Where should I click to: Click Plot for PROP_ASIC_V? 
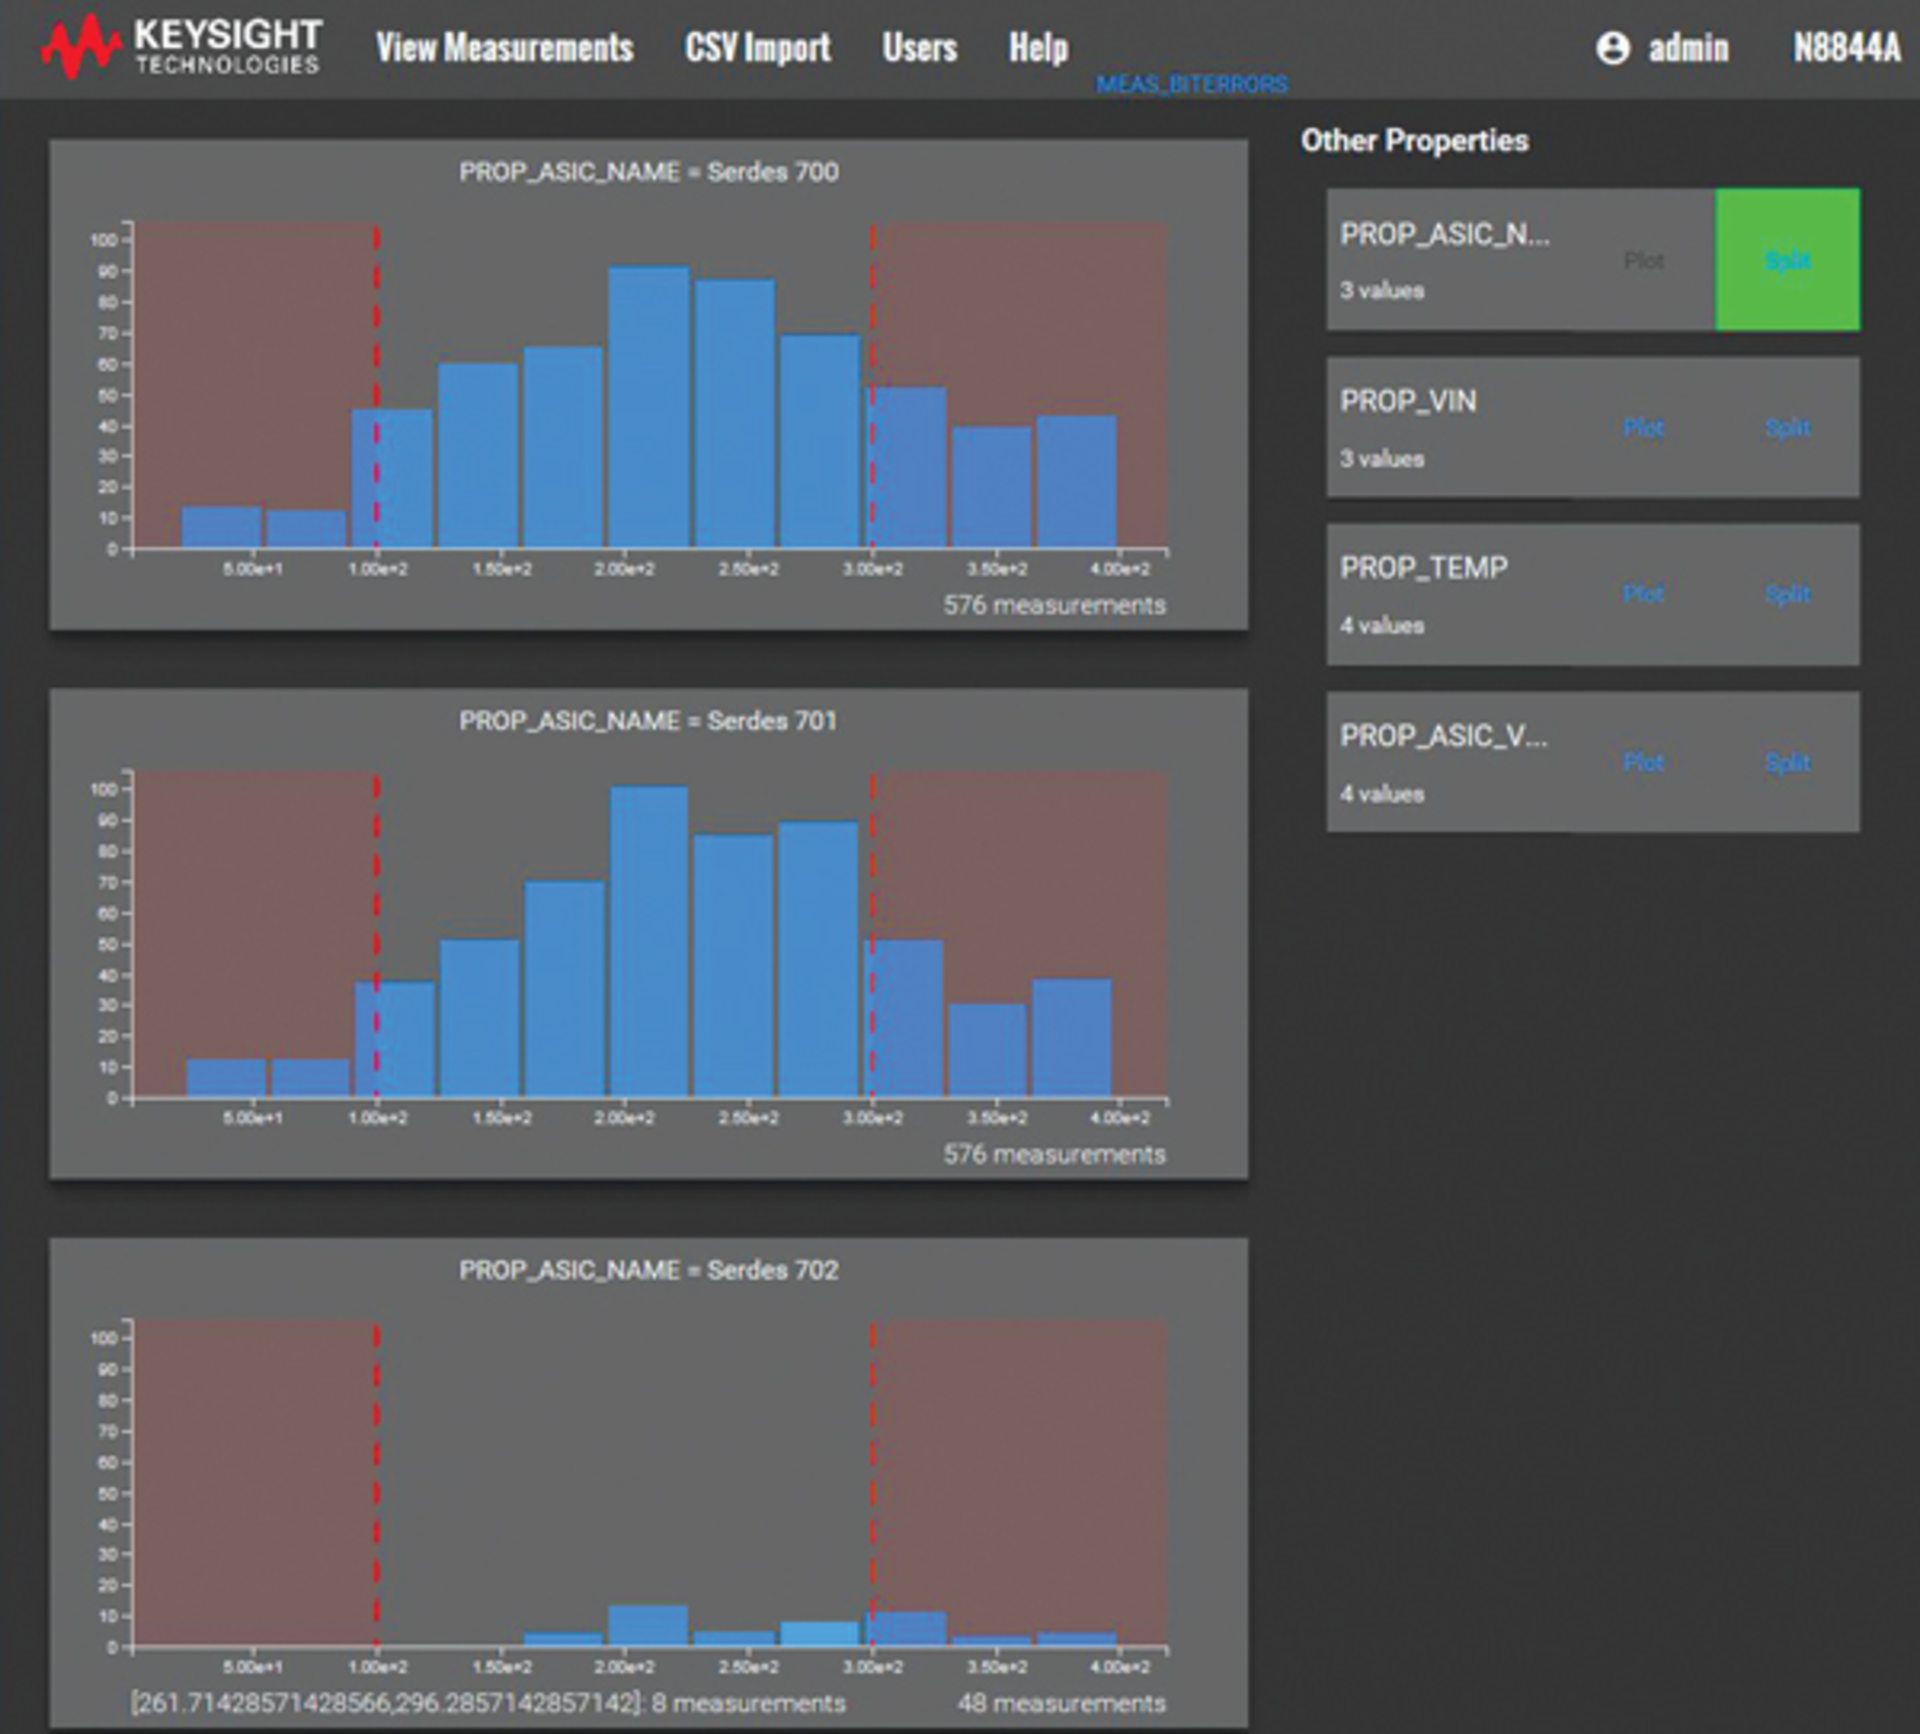tap(1645, 763)
